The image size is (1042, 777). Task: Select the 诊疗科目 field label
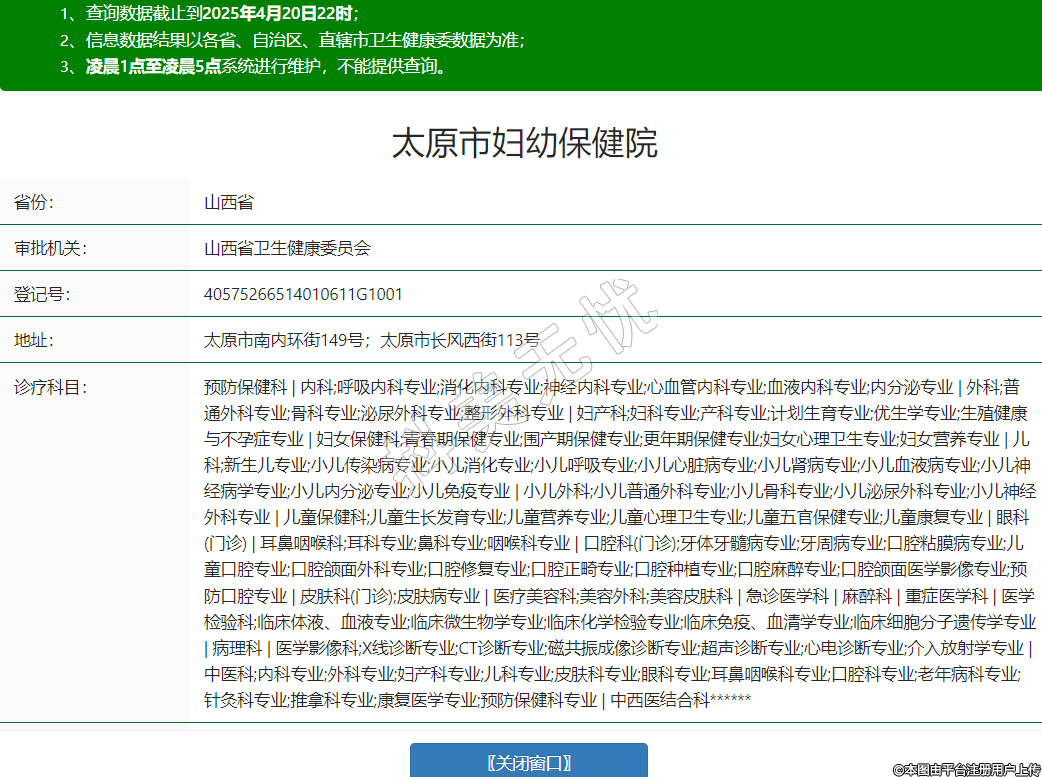[50, 387]
